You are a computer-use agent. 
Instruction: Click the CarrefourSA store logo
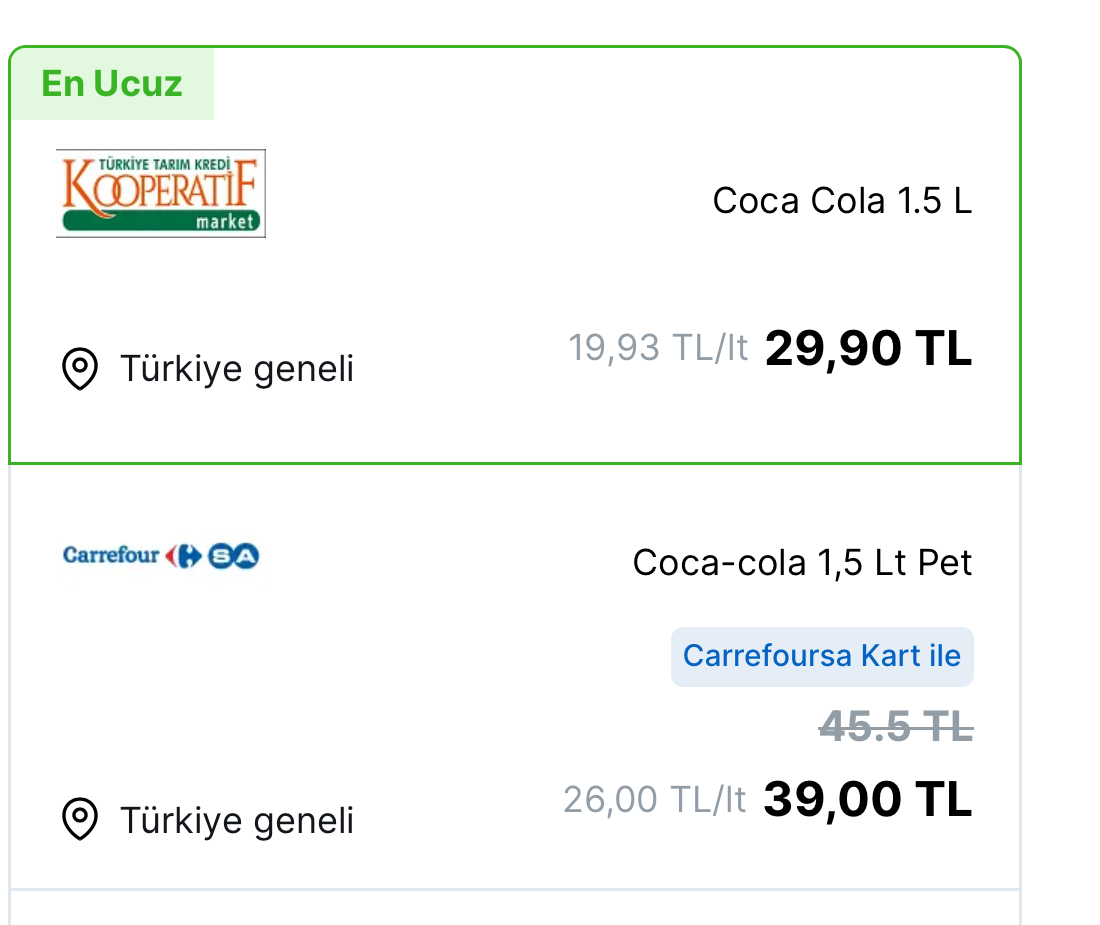[x=161, y=555]
